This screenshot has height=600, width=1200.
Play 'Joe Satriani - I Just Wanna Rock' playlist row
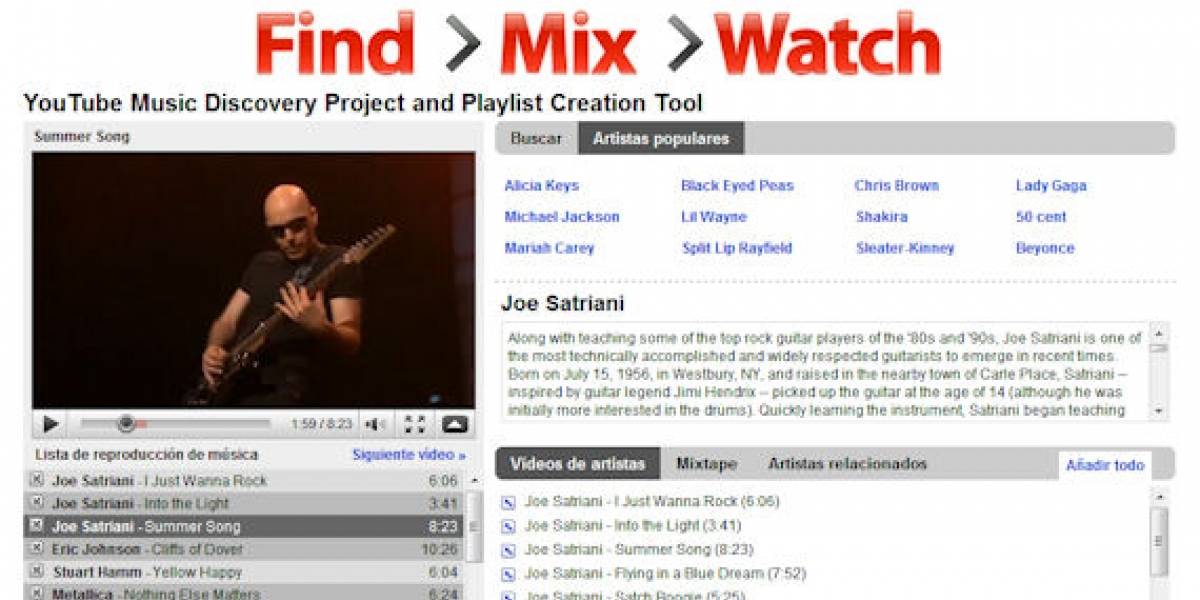(x=244, y=480)
